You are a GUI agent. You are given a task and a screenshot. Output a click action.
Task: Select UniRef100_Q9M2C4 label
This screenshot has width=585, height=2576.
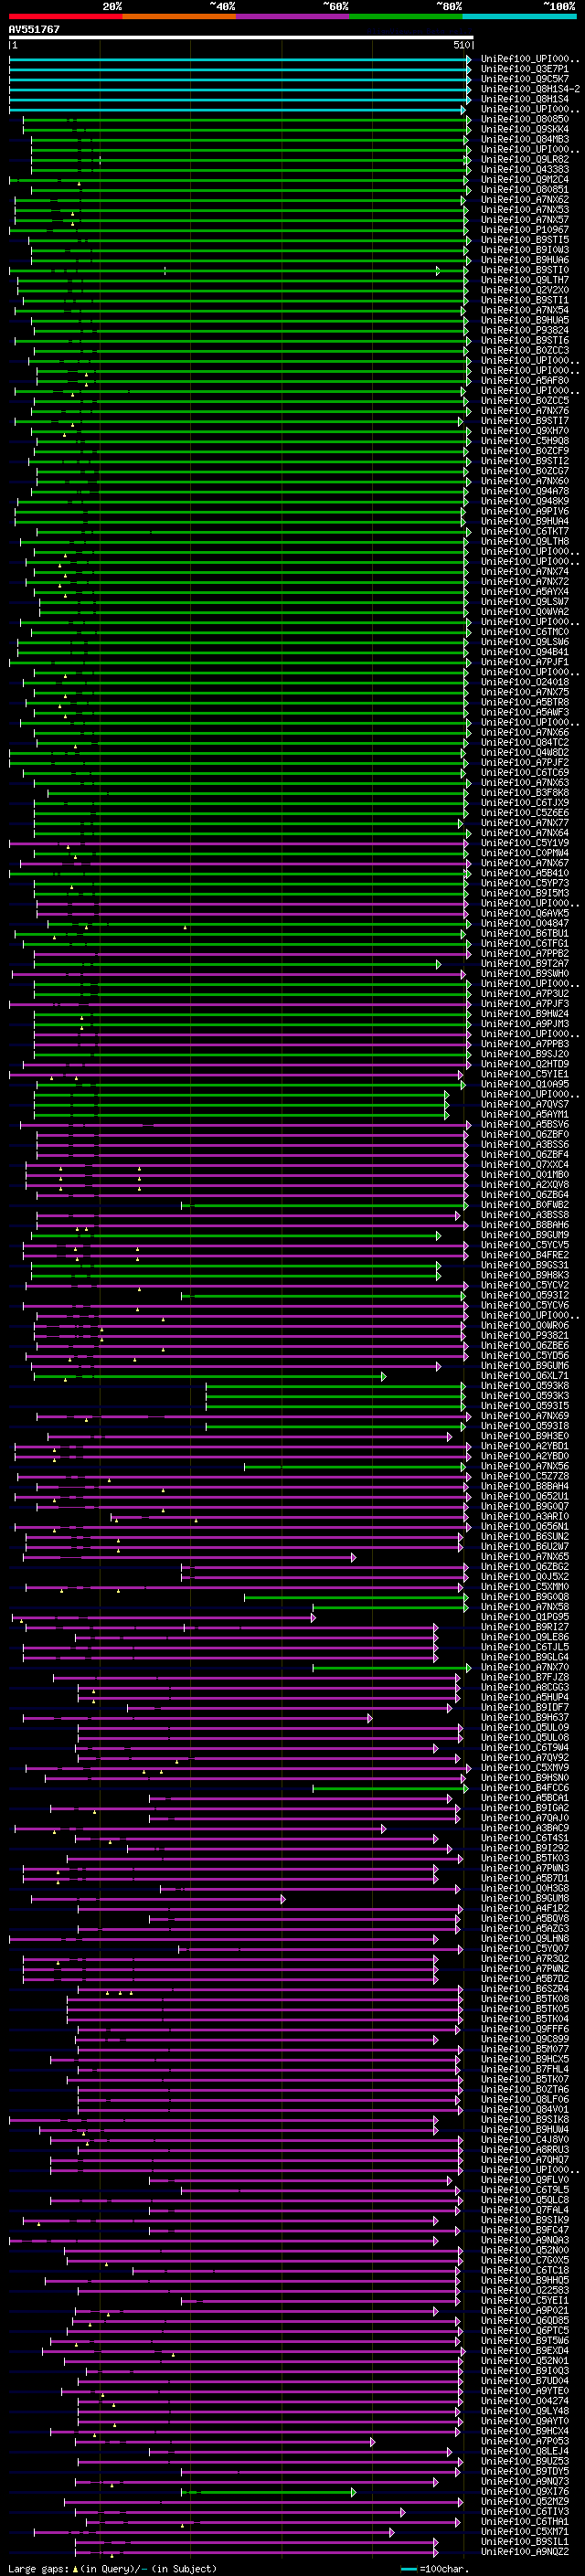[525, 179]
